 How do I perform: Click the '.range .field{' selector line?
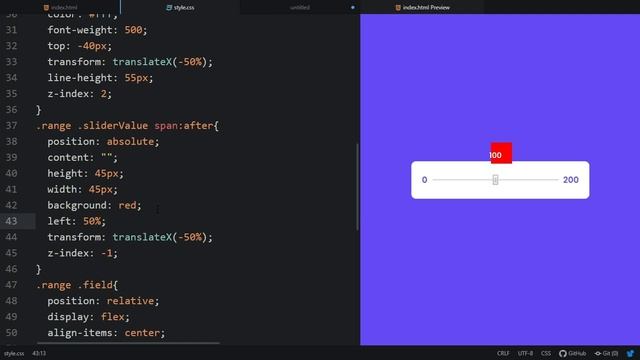click(x=77, y=284)
